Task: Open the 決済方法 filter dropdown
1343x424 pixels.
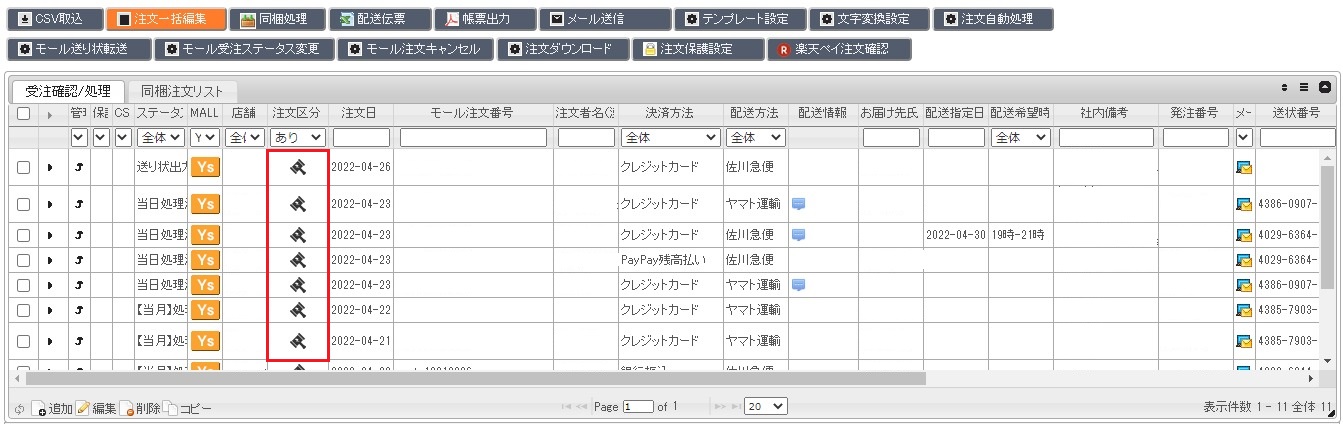Action: (x=669, y=137)
